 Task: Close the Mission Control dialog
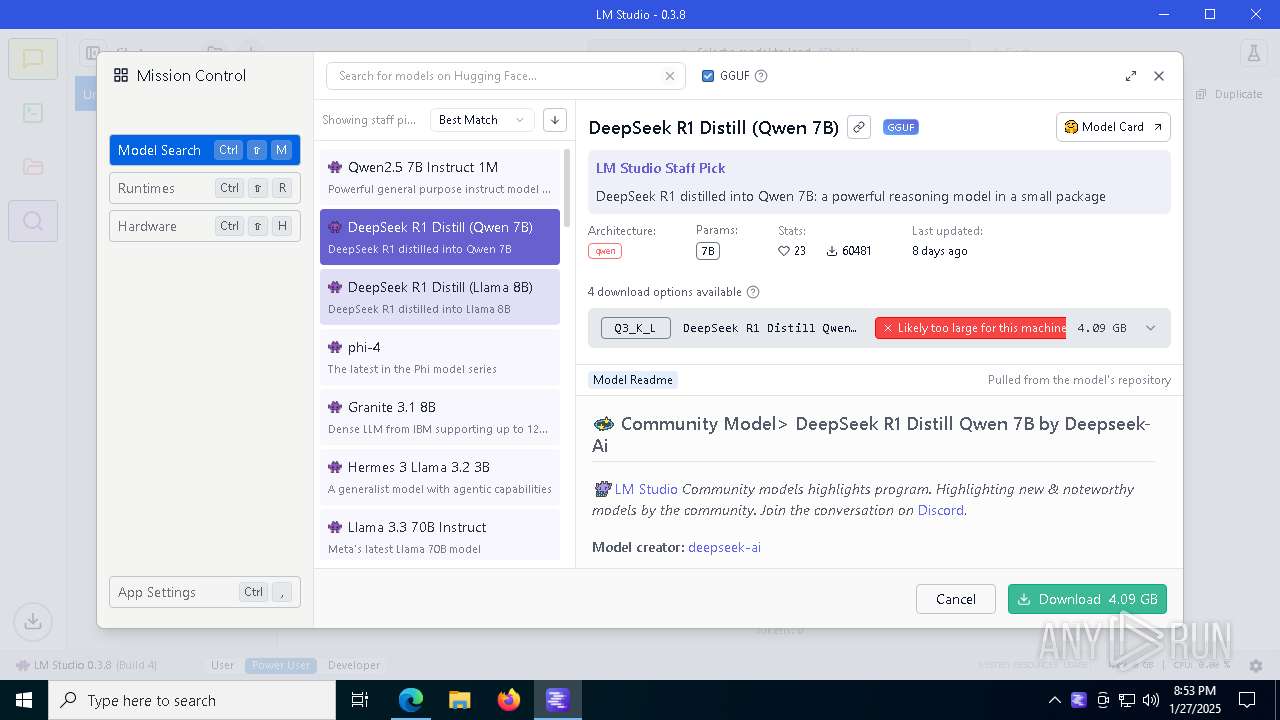[1159, 76]
